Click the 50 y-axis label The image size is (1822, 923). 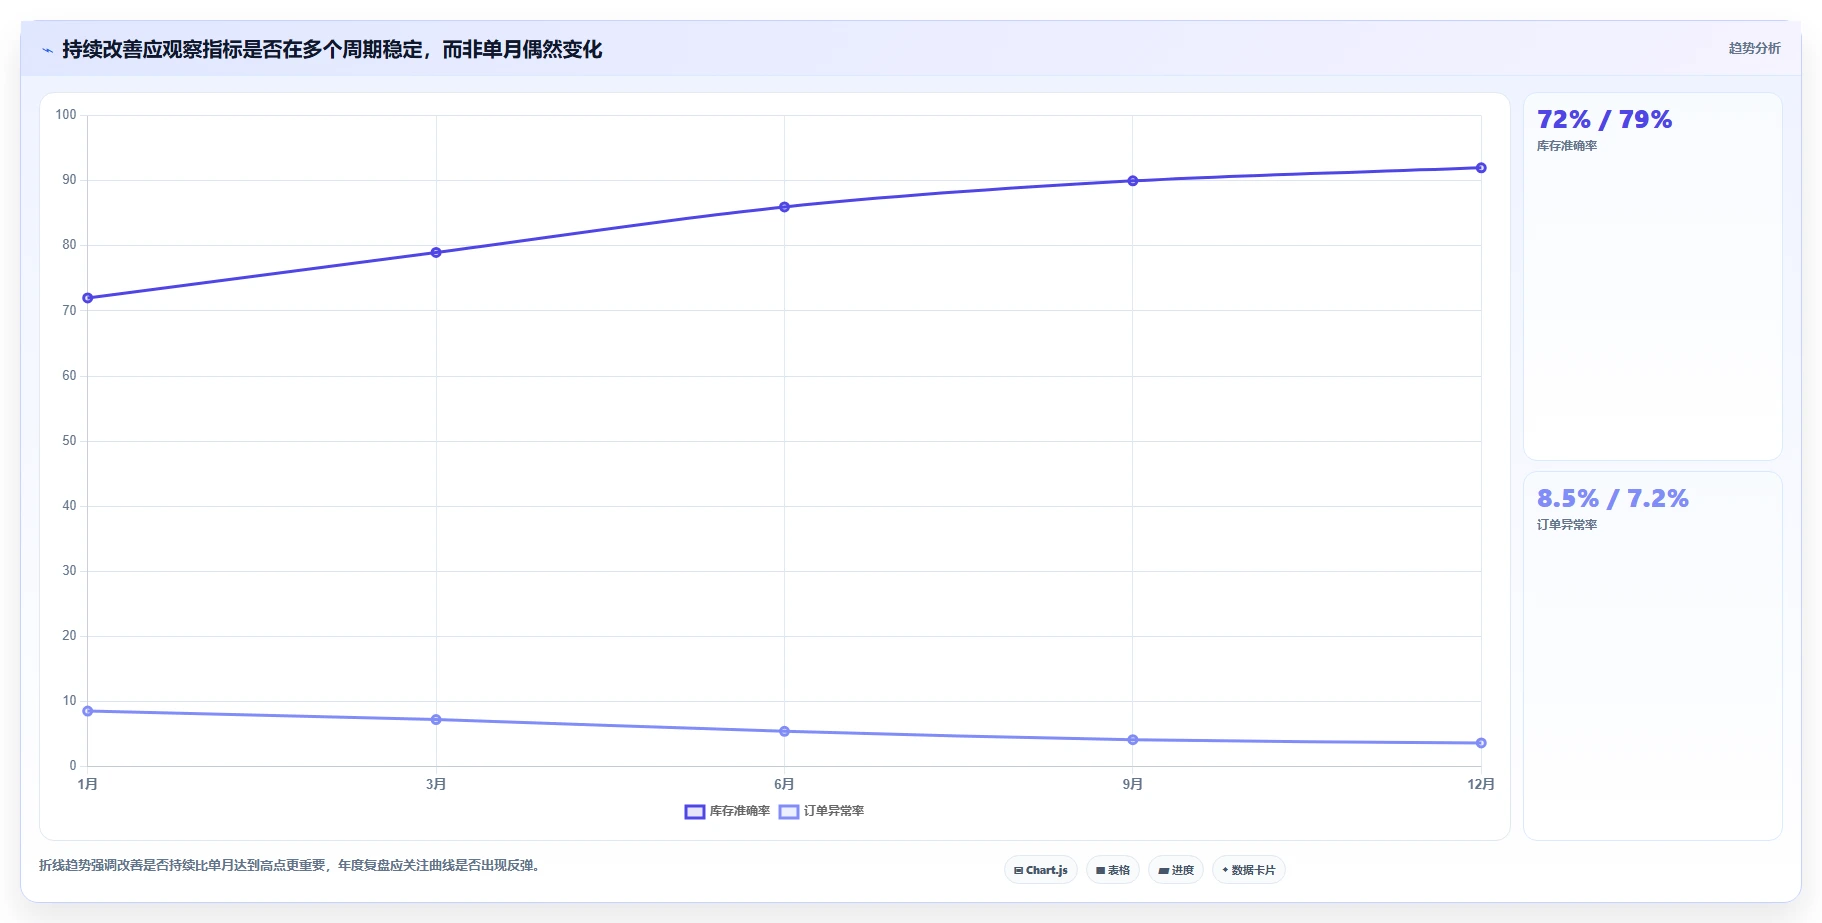point(69,441)
